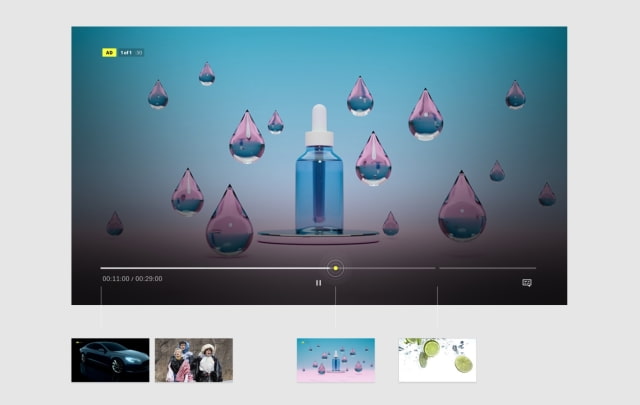Image resolution: width=640 pixels, height=405 pixels.
Task: Seek to the last segment of the progress bar
Action: [x=488, y=268]
